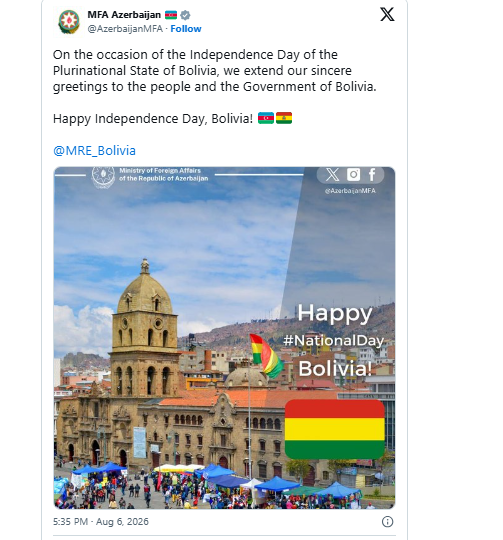
Task: Click the X icon on the image banner
Action: (332, 175)
